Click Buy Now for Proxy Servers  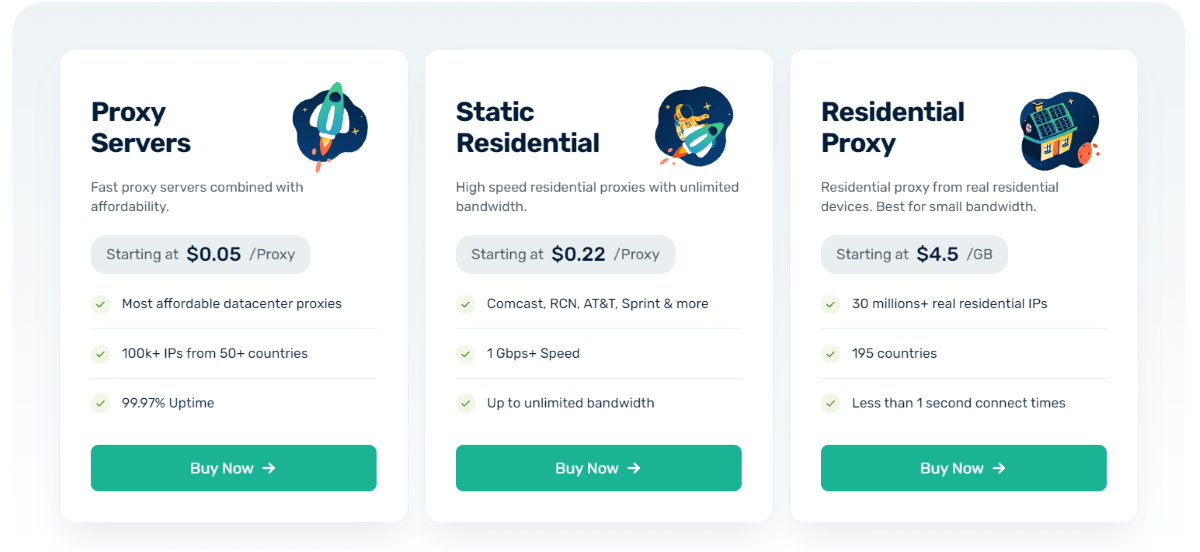point(233,468)
